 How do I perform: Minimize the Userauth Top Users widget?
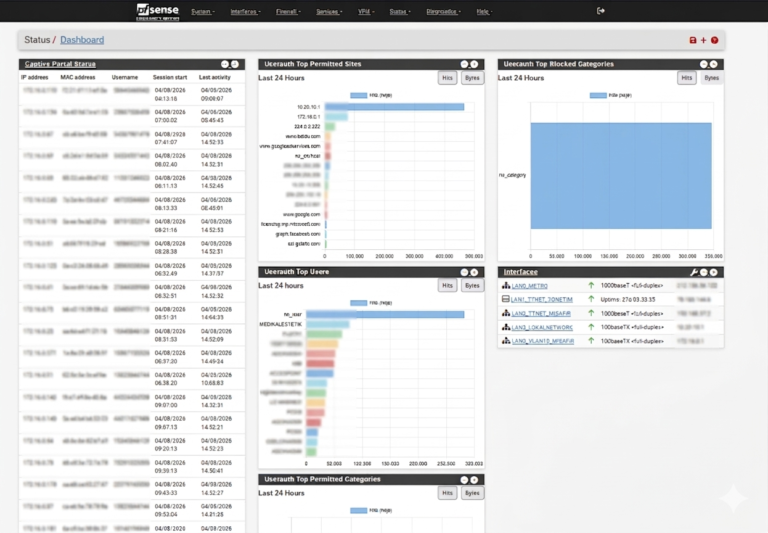(x=464, y=272)
